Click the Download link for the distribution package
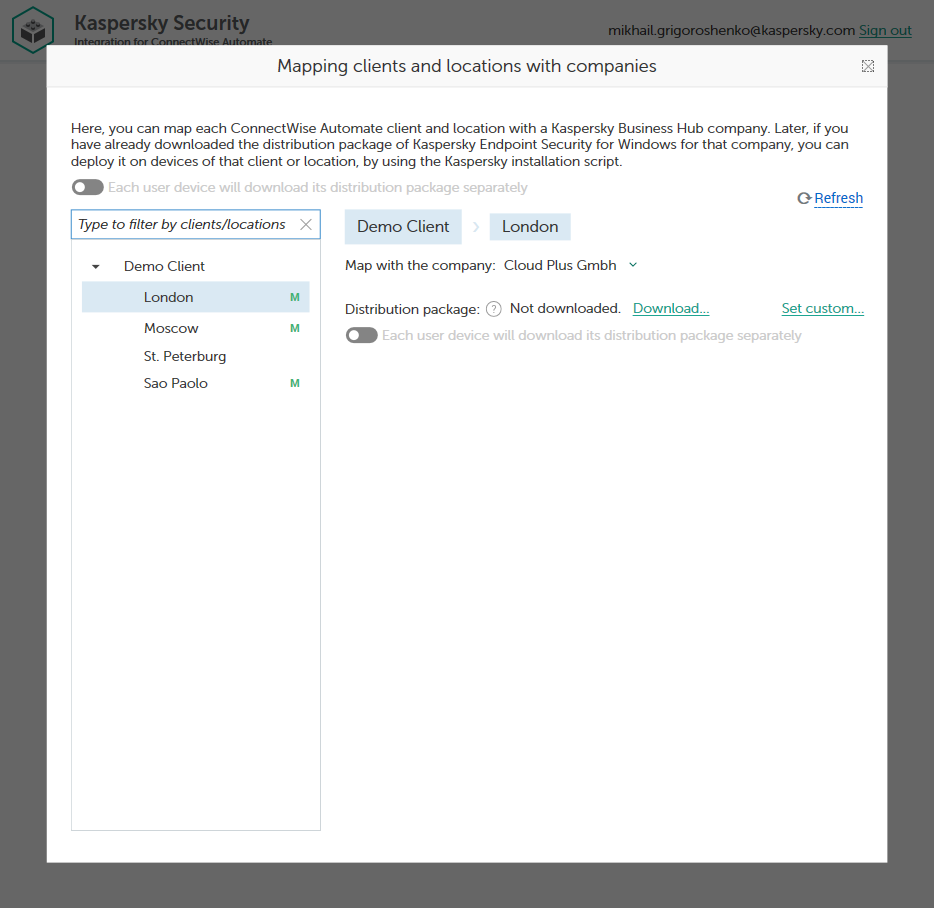The height and width of the screenshot is (908, 934). click(670, 308)
